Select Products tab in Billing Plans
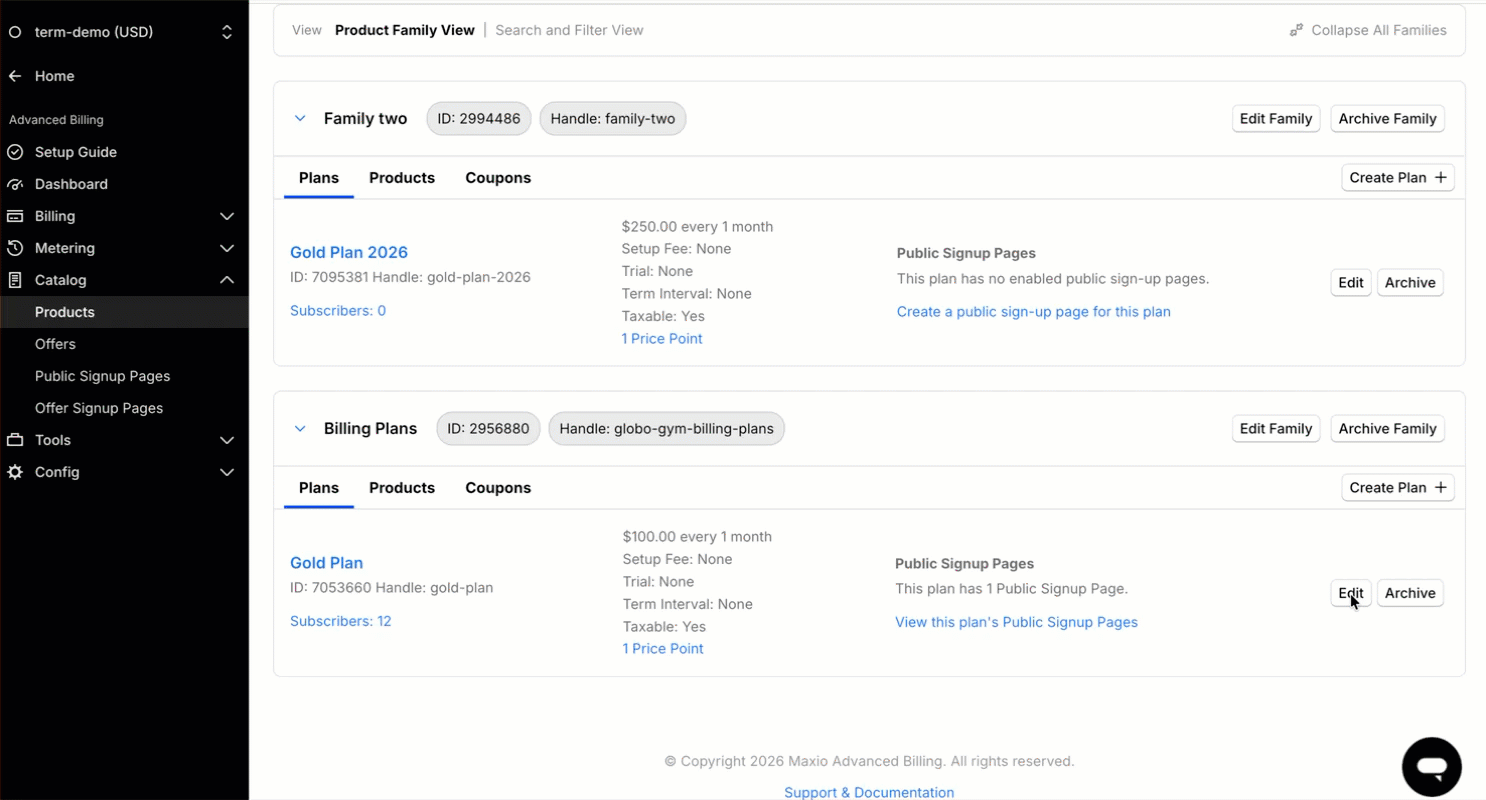 coord(402,488)
